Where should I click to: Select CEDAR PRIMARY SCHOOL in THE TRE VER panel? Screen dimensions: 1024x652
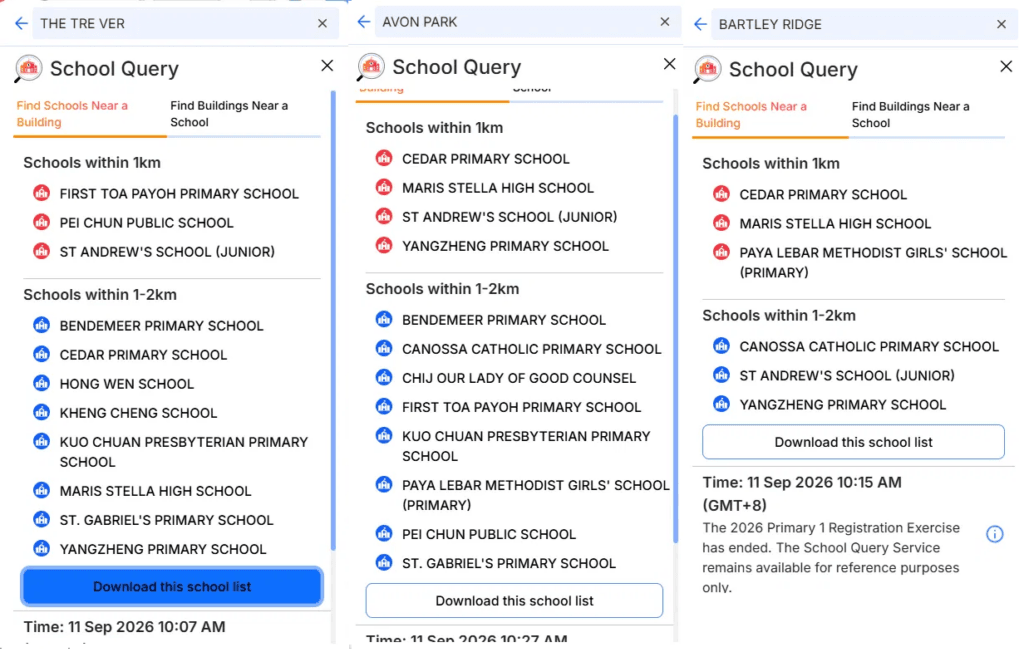tap(143, 355)
